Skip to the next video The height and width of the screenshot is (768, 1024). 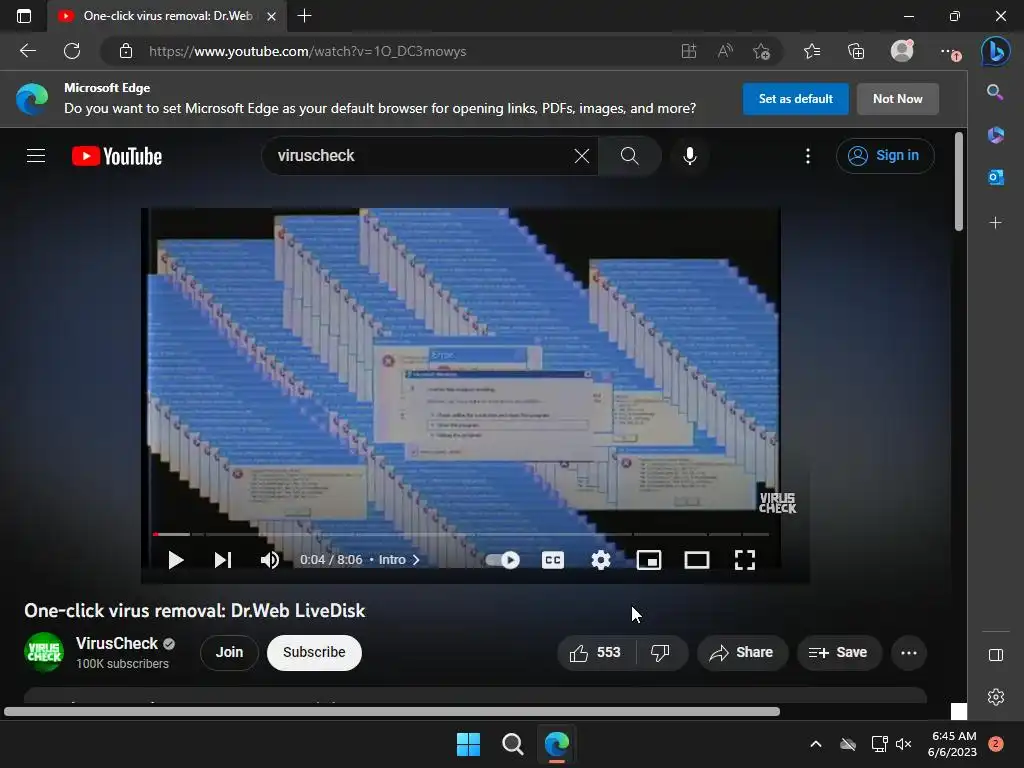point(223,560)
